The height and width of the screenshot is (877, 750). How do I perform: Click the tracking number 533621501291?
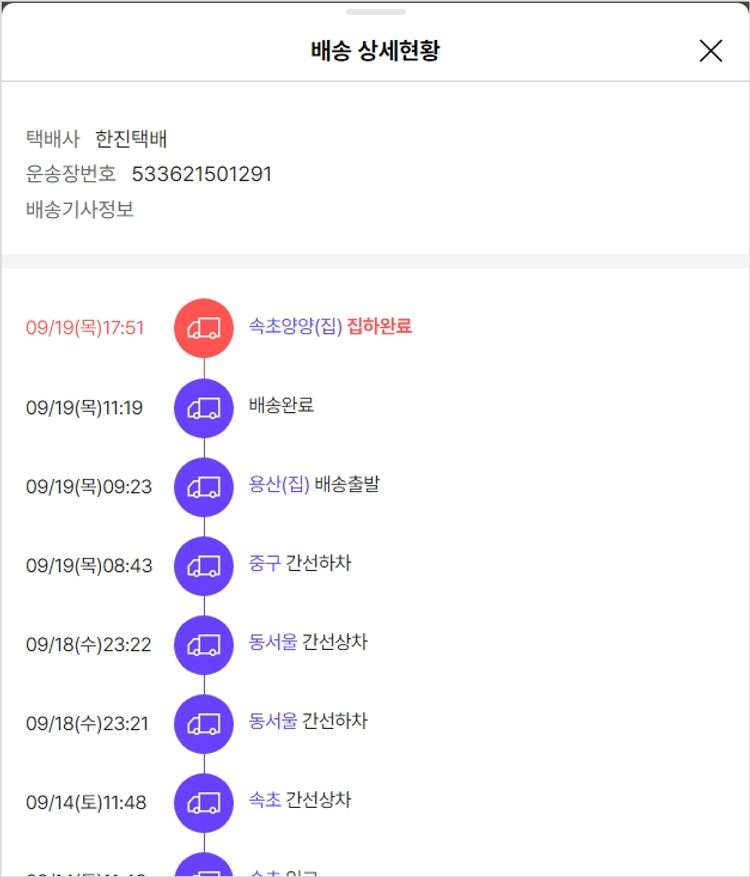202,175
